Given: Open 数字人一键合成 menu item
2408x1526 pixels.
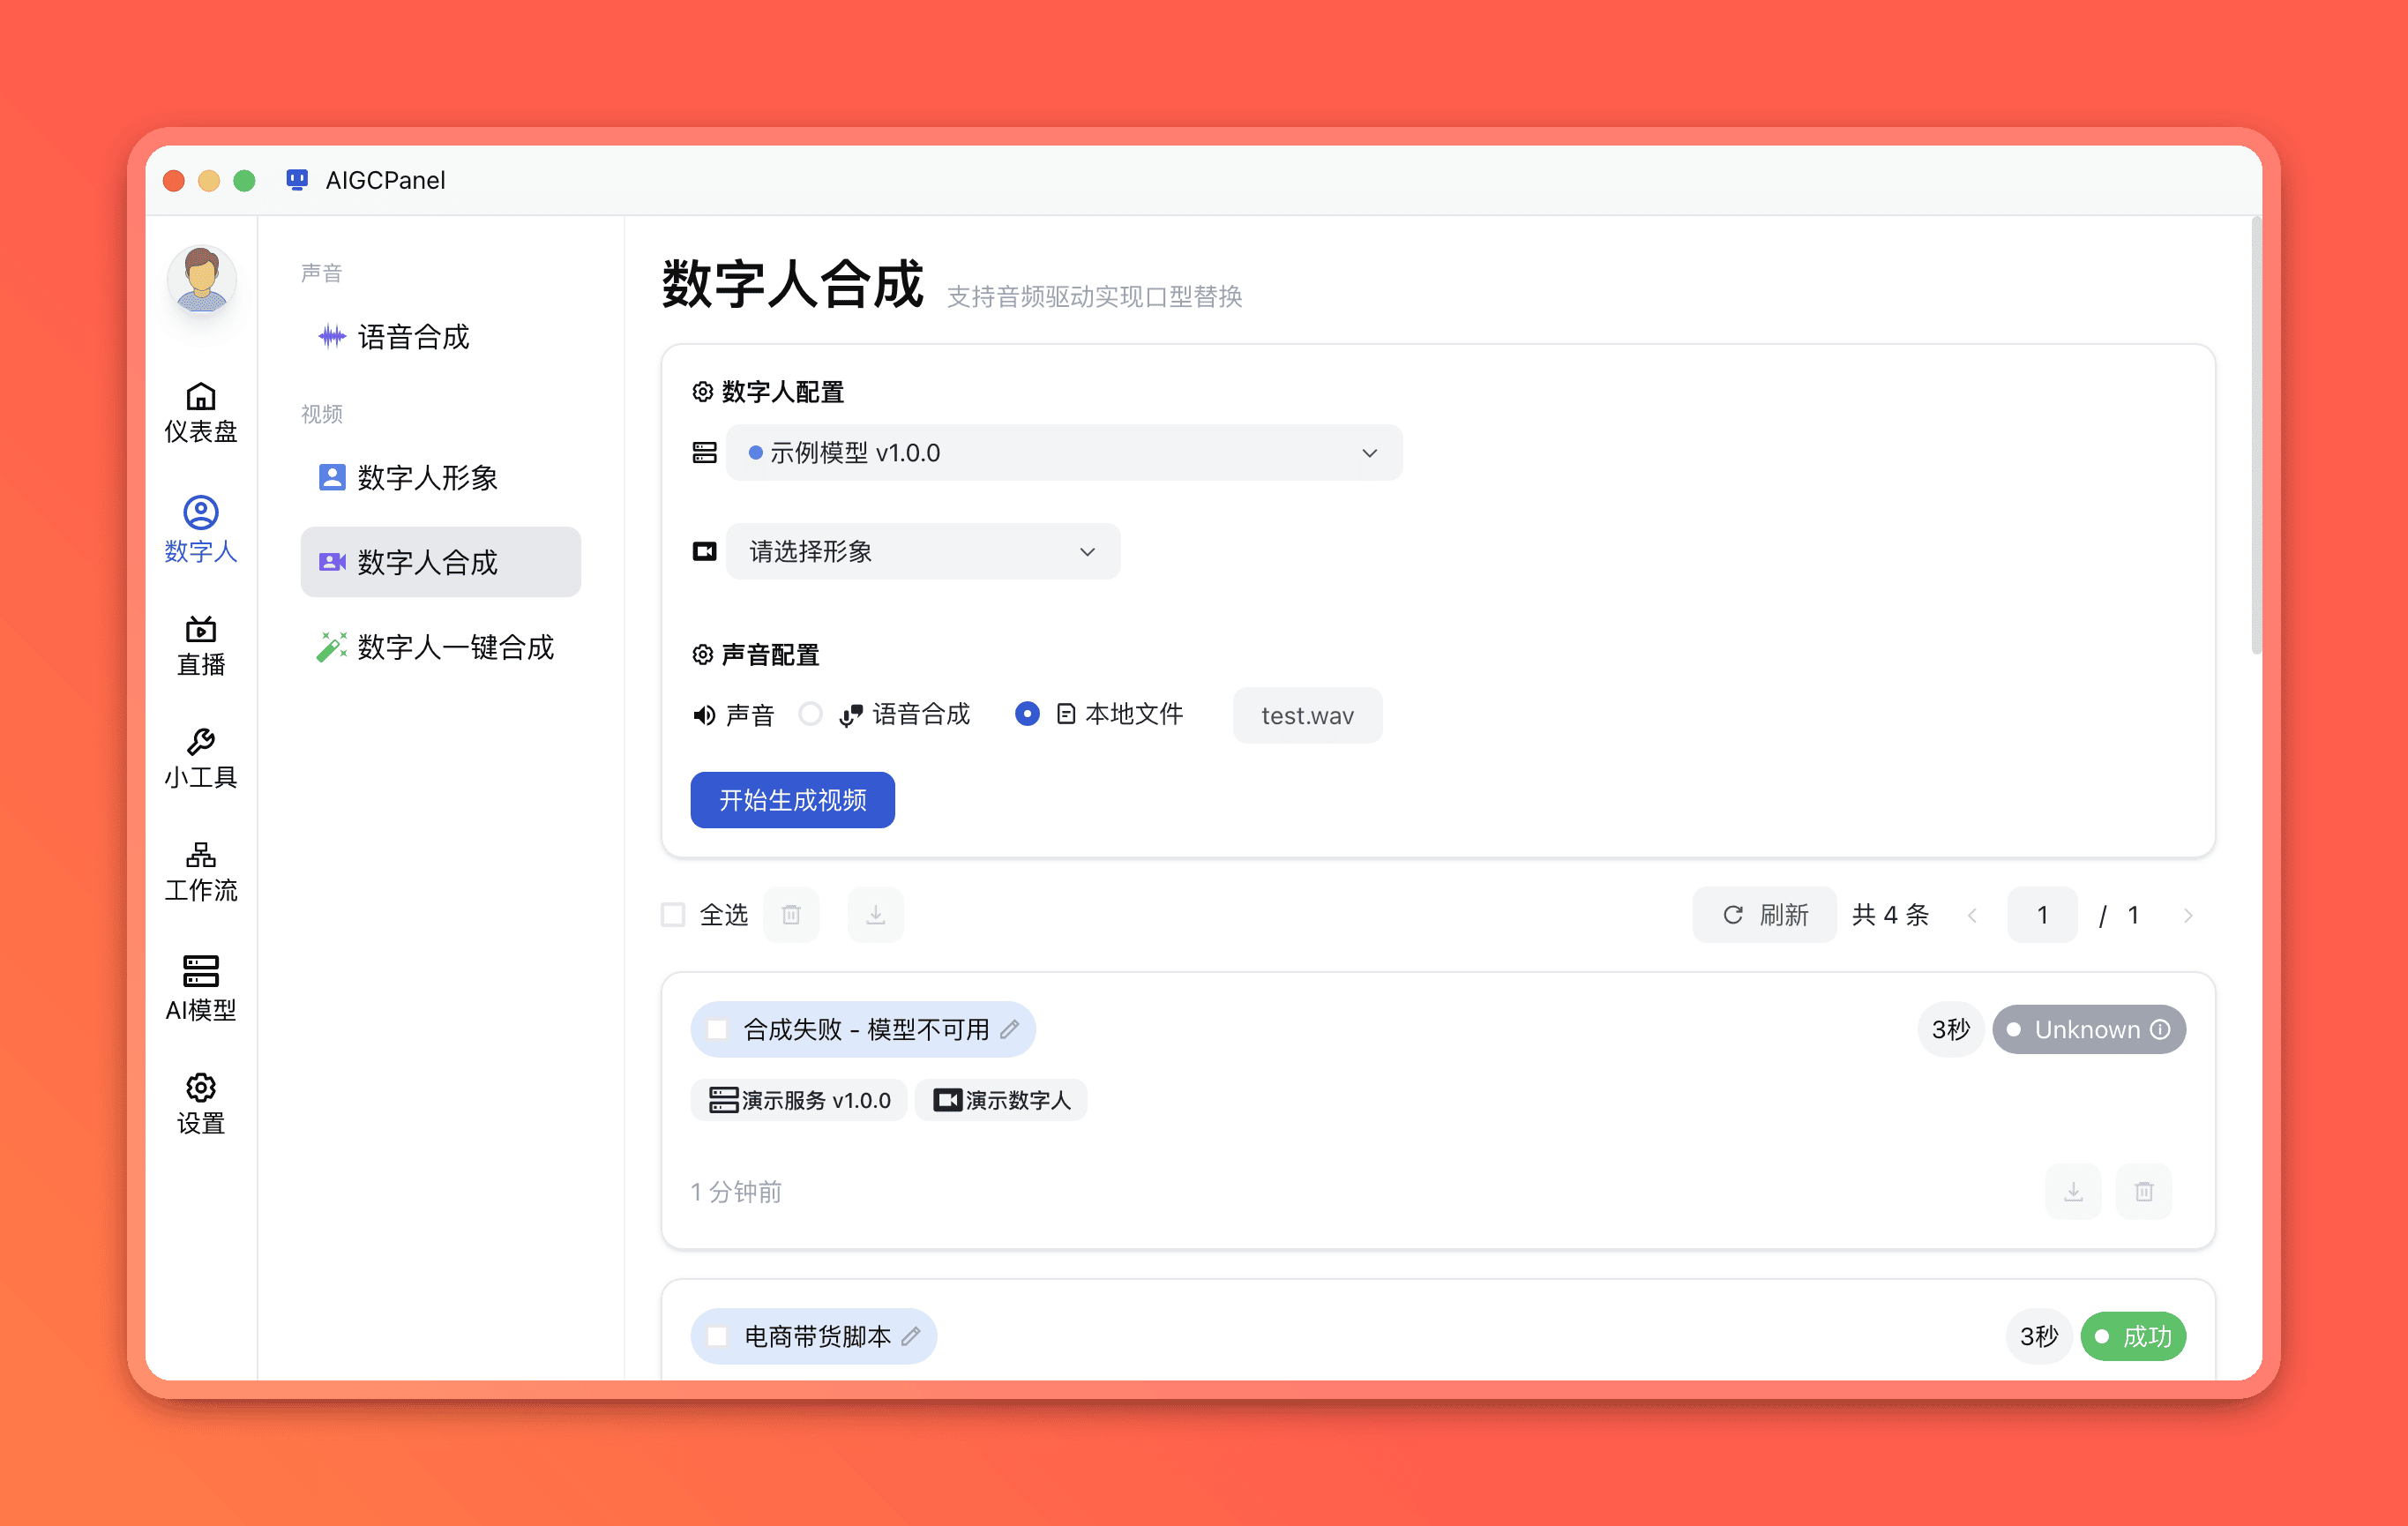Looking at the screenshot, I should point(440,647).
